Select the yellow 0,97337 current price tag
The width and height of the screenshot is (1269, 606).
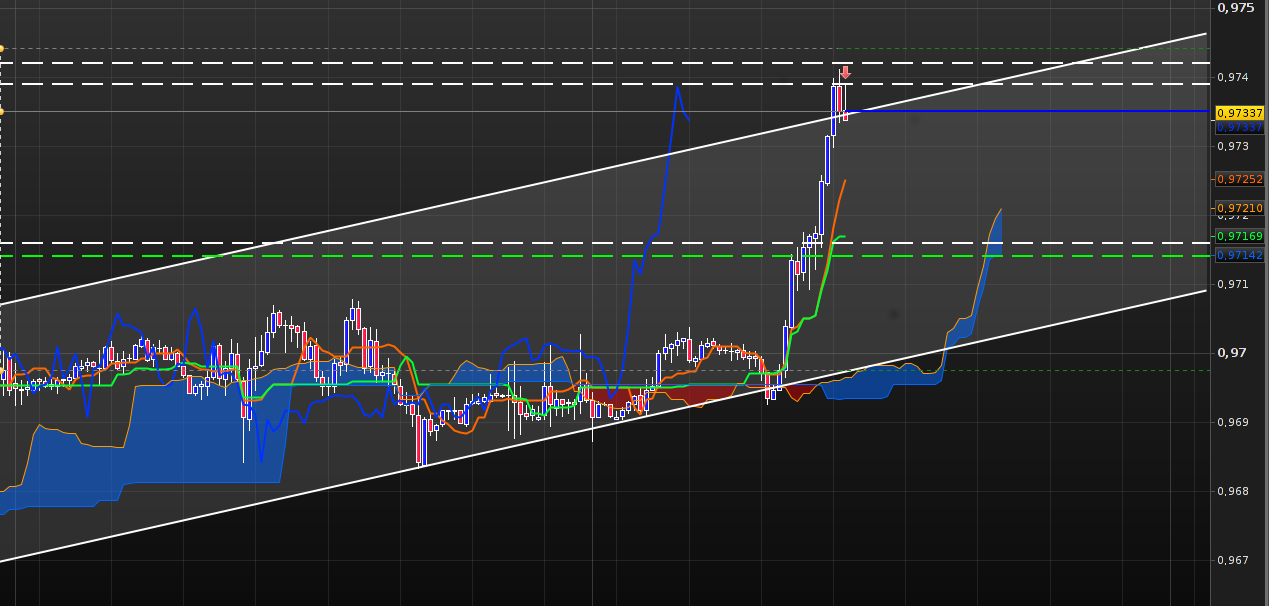[1240, 113]
